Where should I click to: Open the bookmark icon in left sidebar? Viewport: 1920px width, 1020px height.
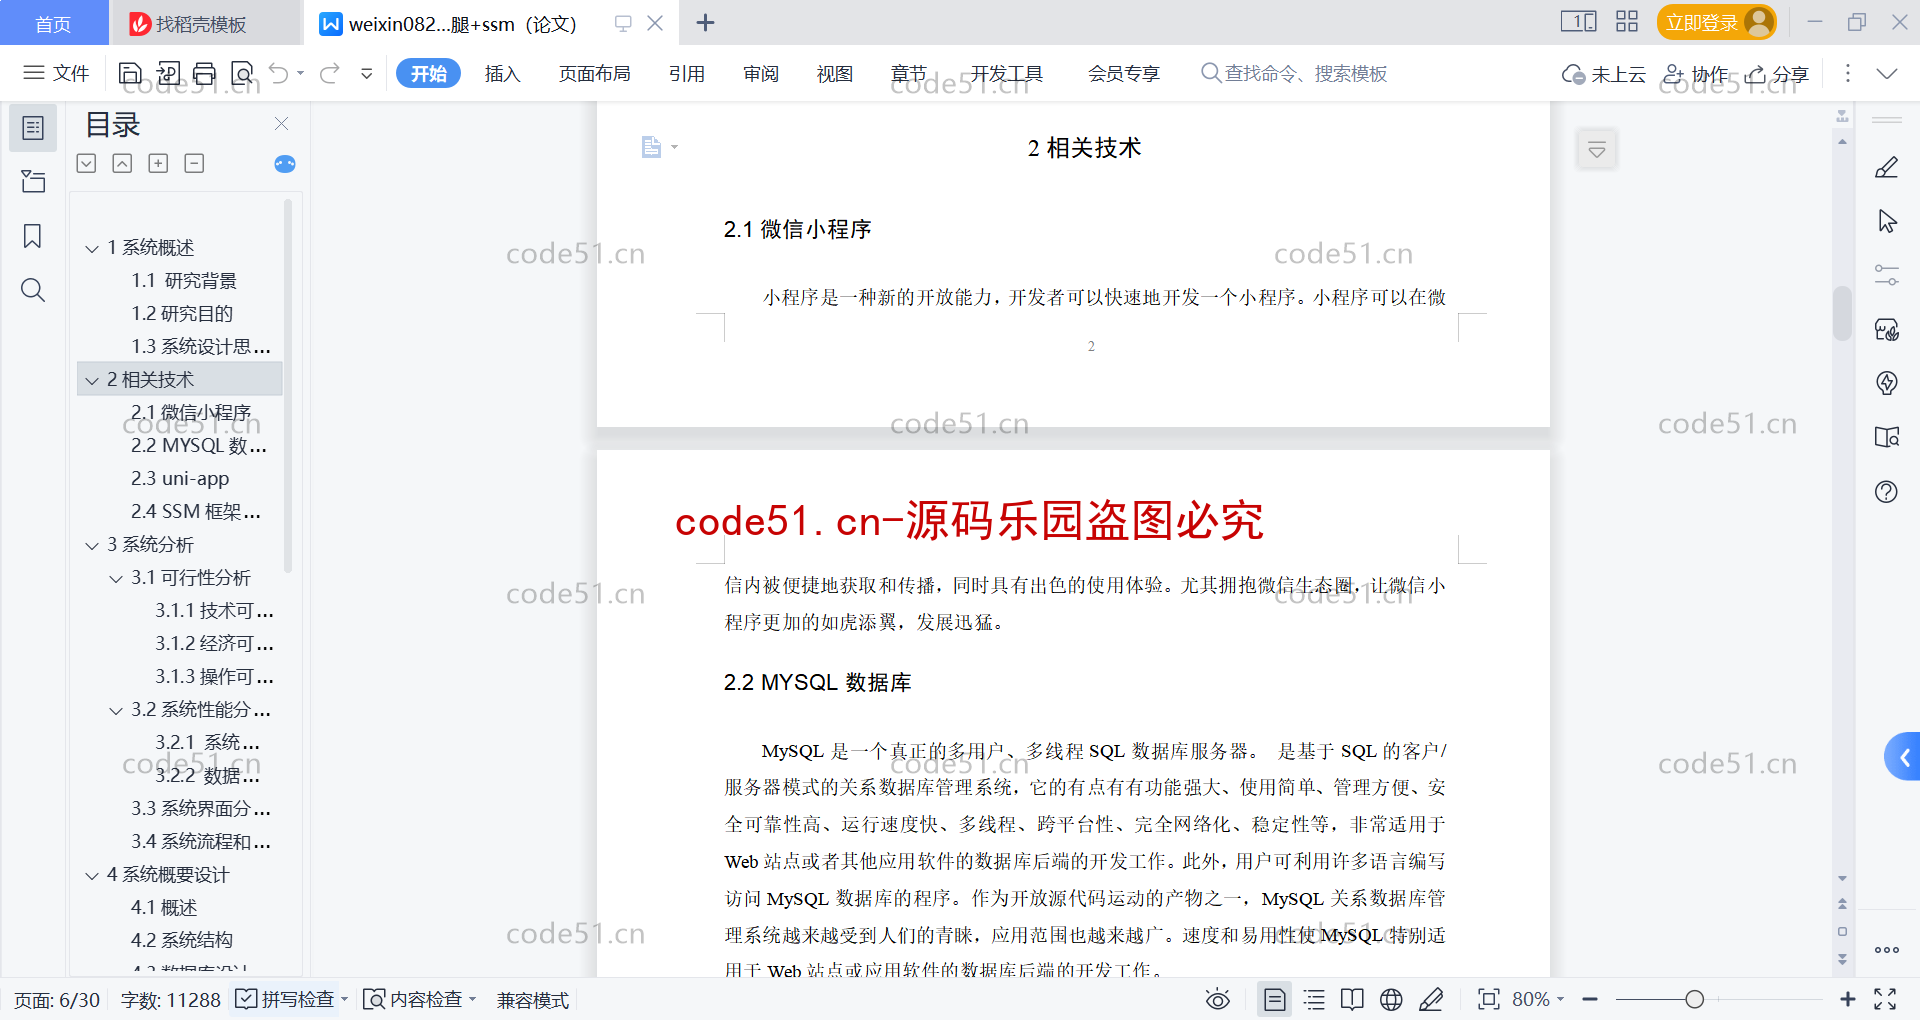(33, 236)
